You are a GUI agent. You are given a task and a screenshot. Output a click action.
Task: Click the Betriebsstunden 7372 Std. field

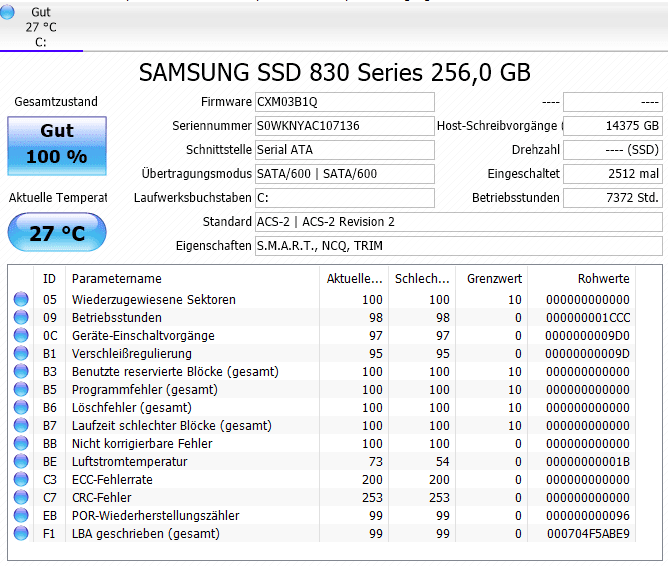[613, 198]
